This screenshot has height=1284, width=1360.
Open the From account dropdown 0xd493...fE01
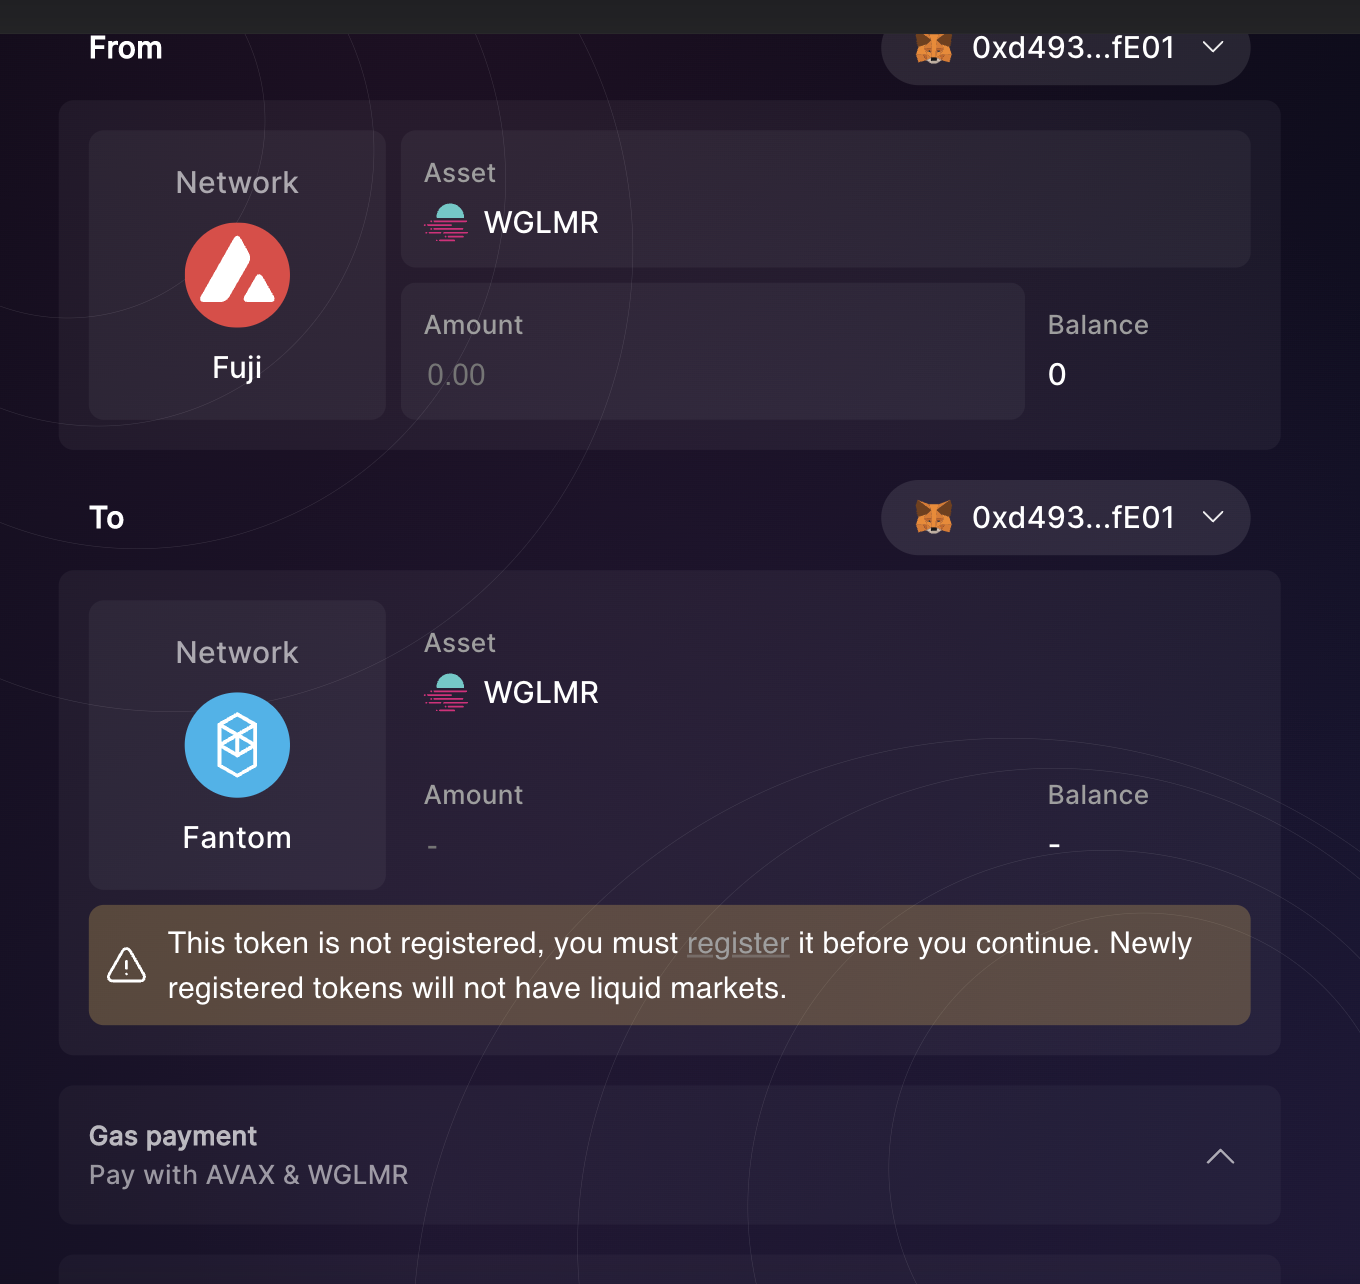pos(1065,47)
